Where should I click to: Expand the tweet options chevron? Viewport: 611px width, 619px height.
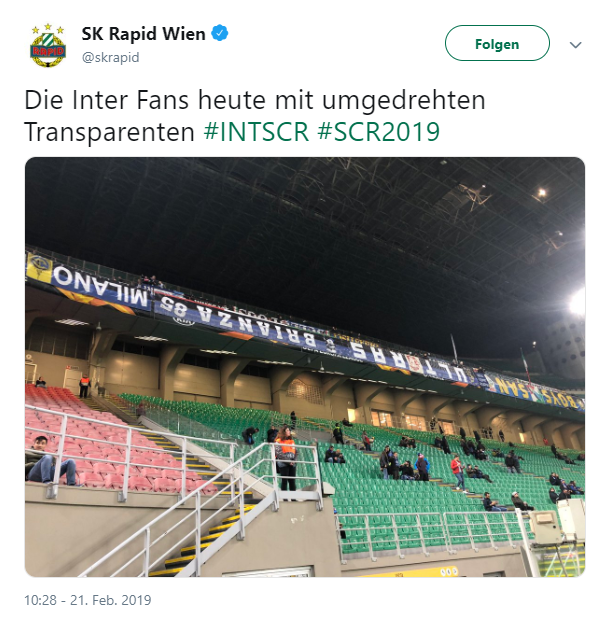575,45
